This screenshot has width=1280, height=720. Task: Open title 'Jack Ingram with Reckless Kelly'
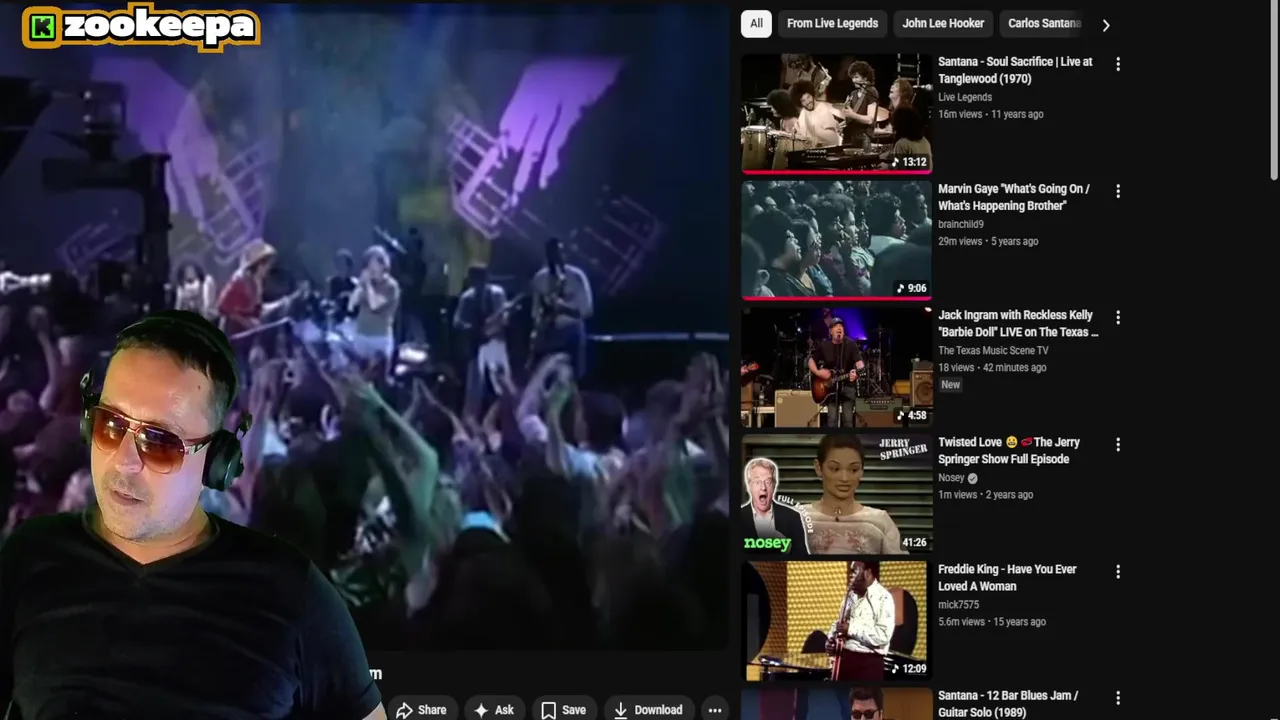point(1018,324)
